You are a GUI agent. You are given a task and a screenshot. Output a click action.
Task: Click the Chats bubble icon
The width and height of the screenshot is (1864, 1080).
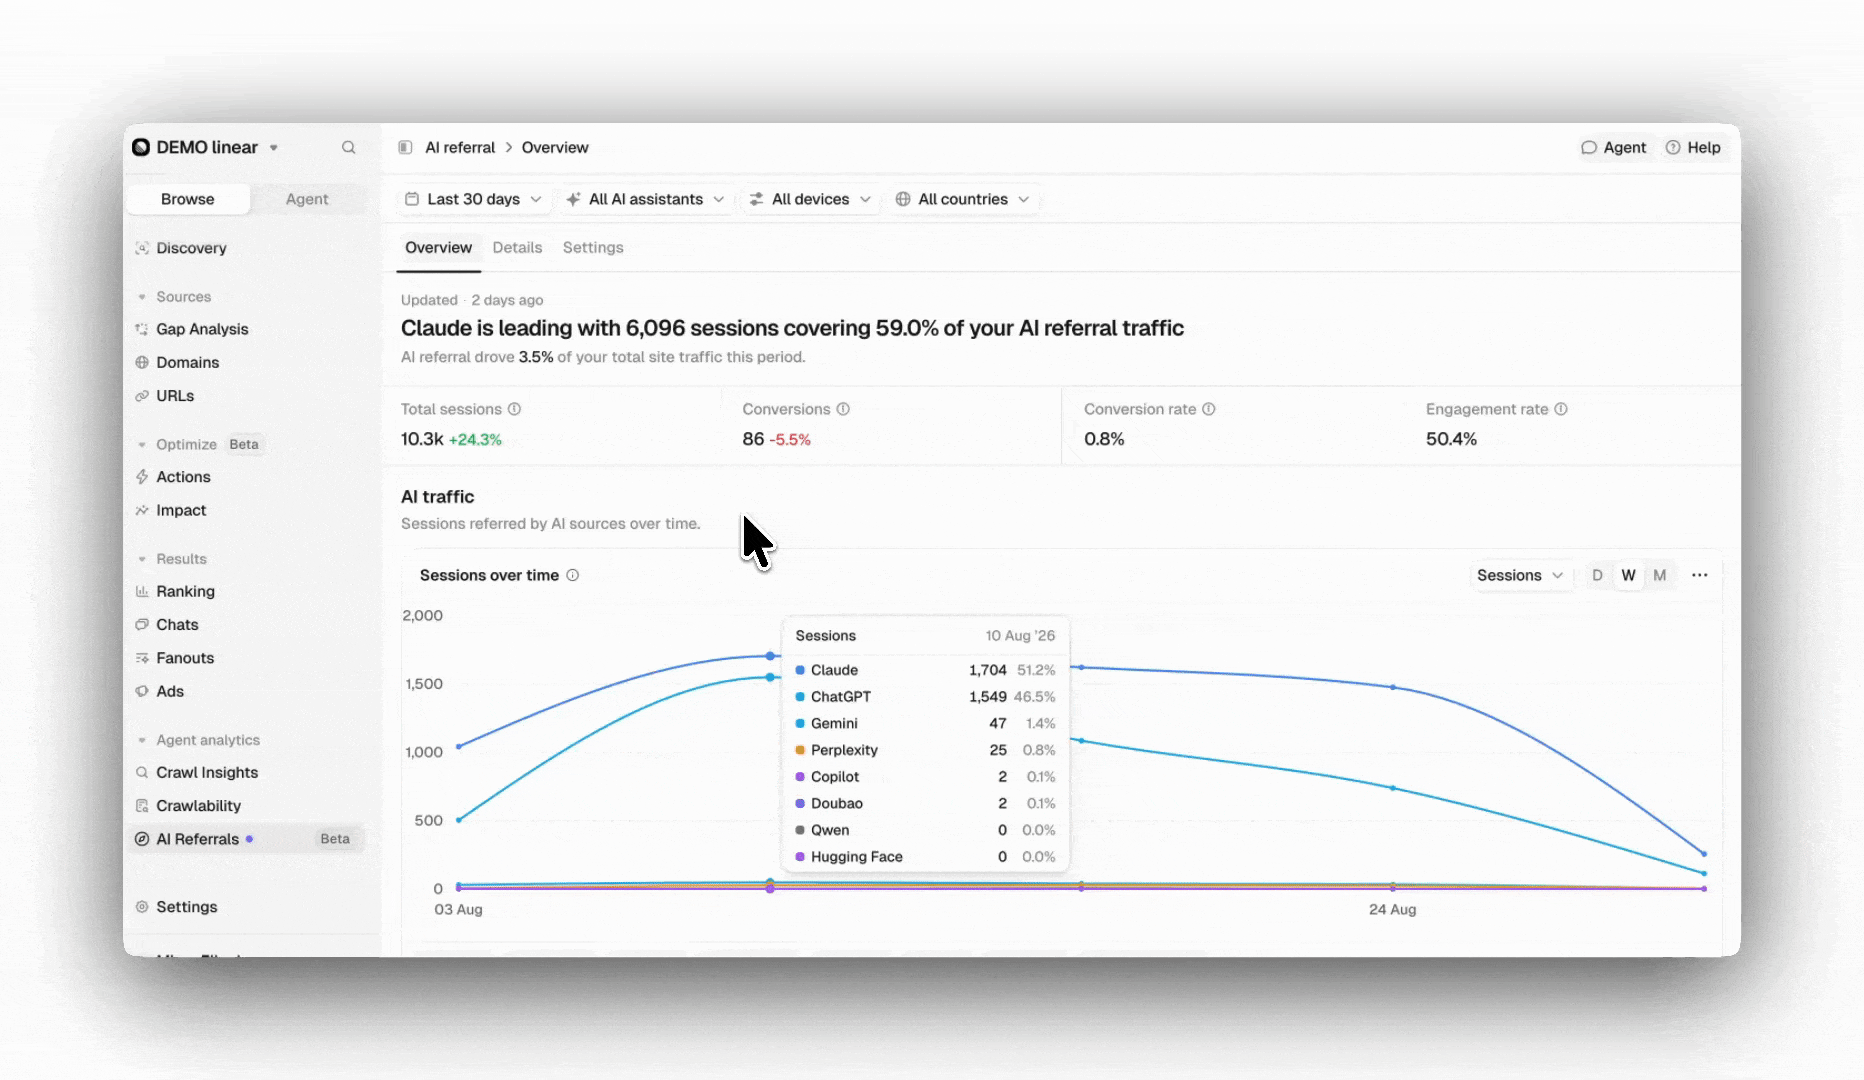click(x=142, y=625)
